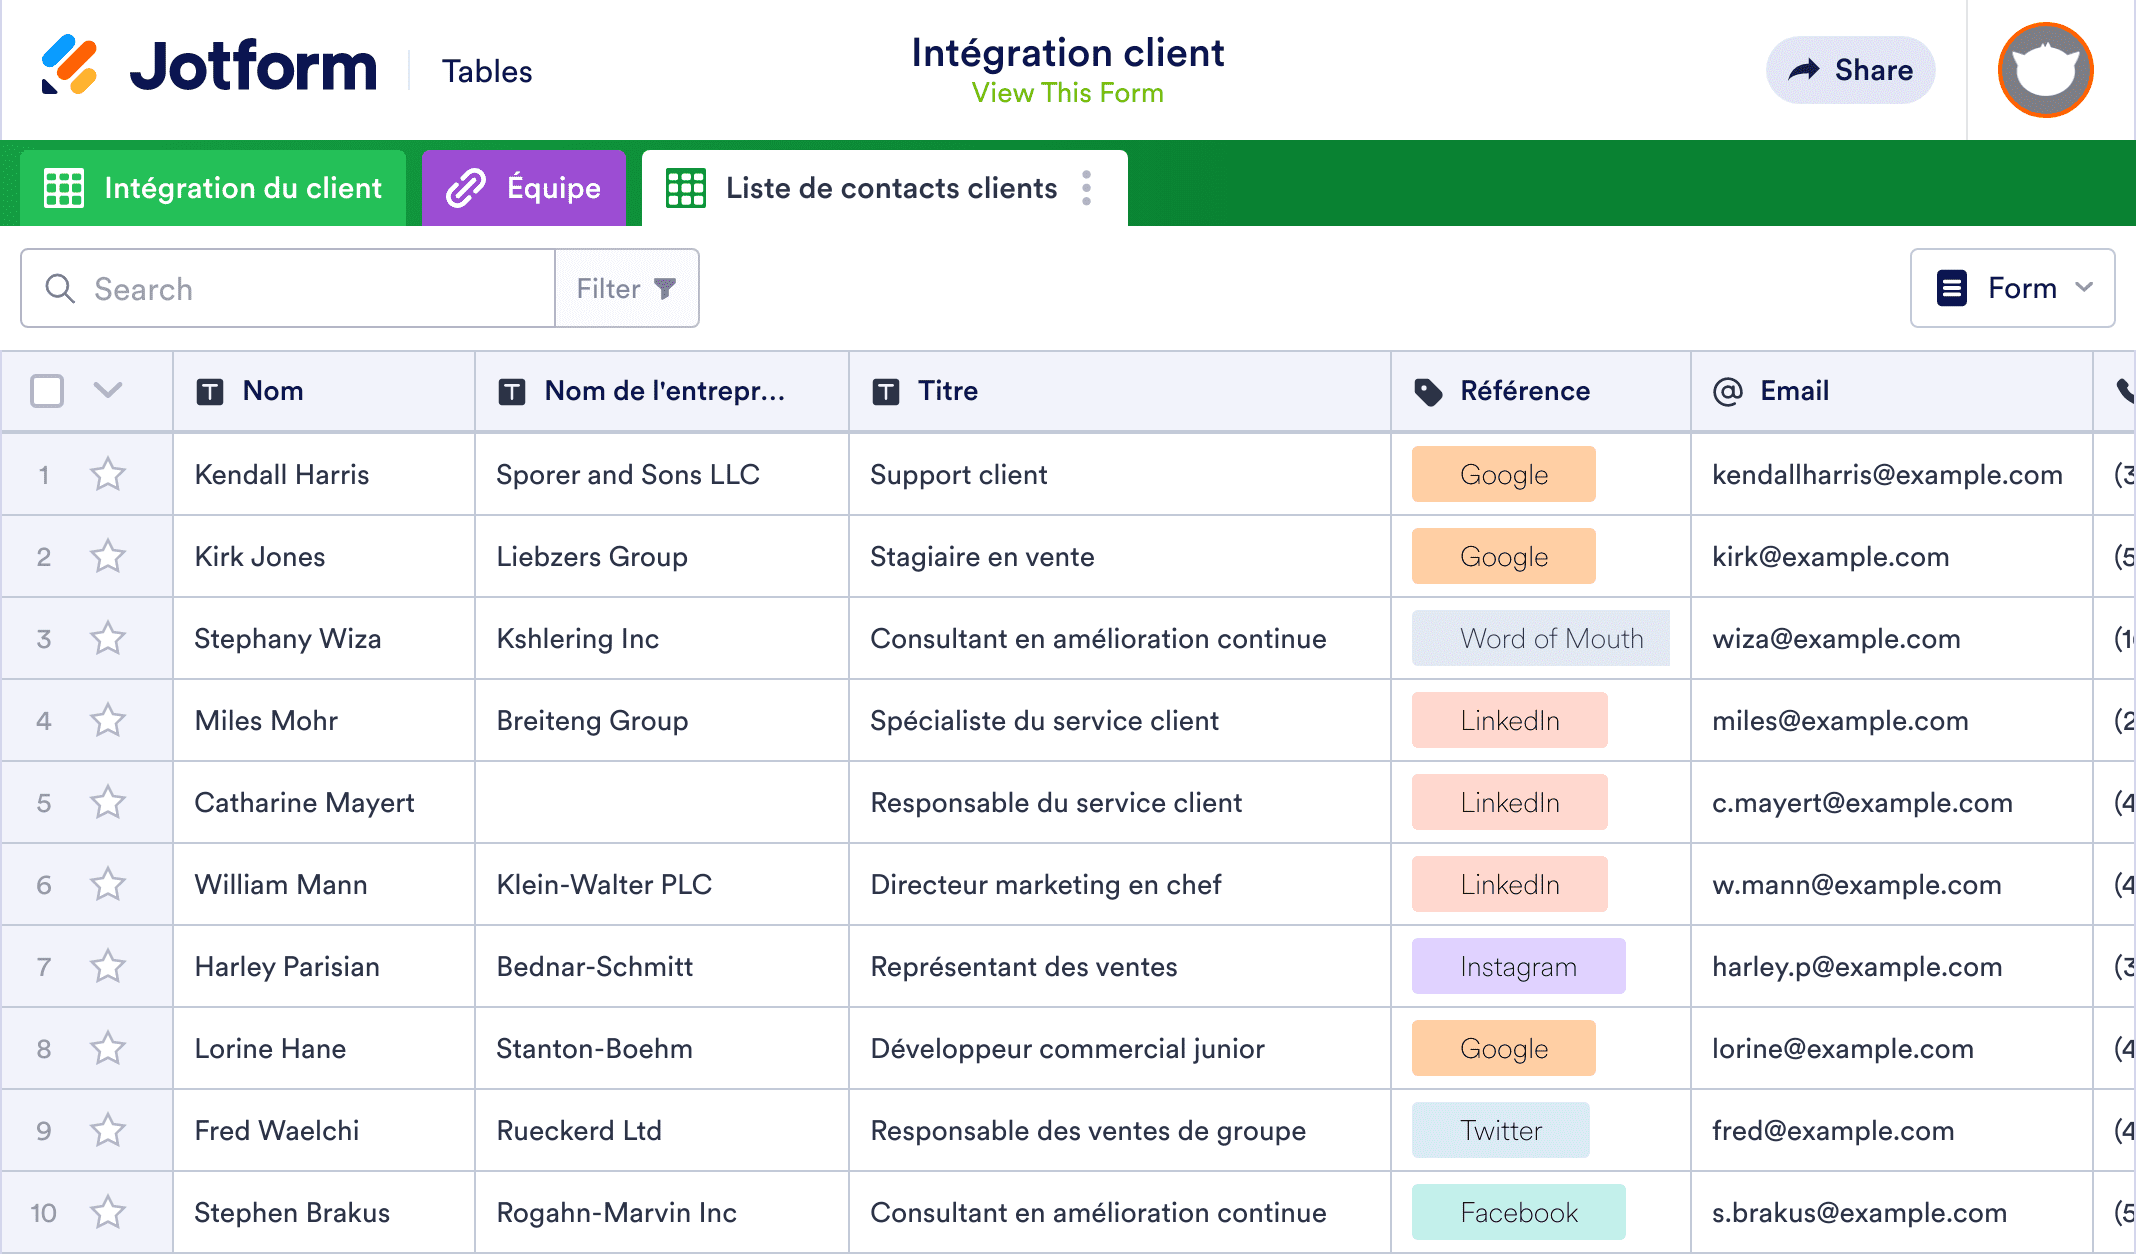This screenshot has width=2136, height=1254.
Task: Star the Stephen Brakus row
Action: [108, 1212]
